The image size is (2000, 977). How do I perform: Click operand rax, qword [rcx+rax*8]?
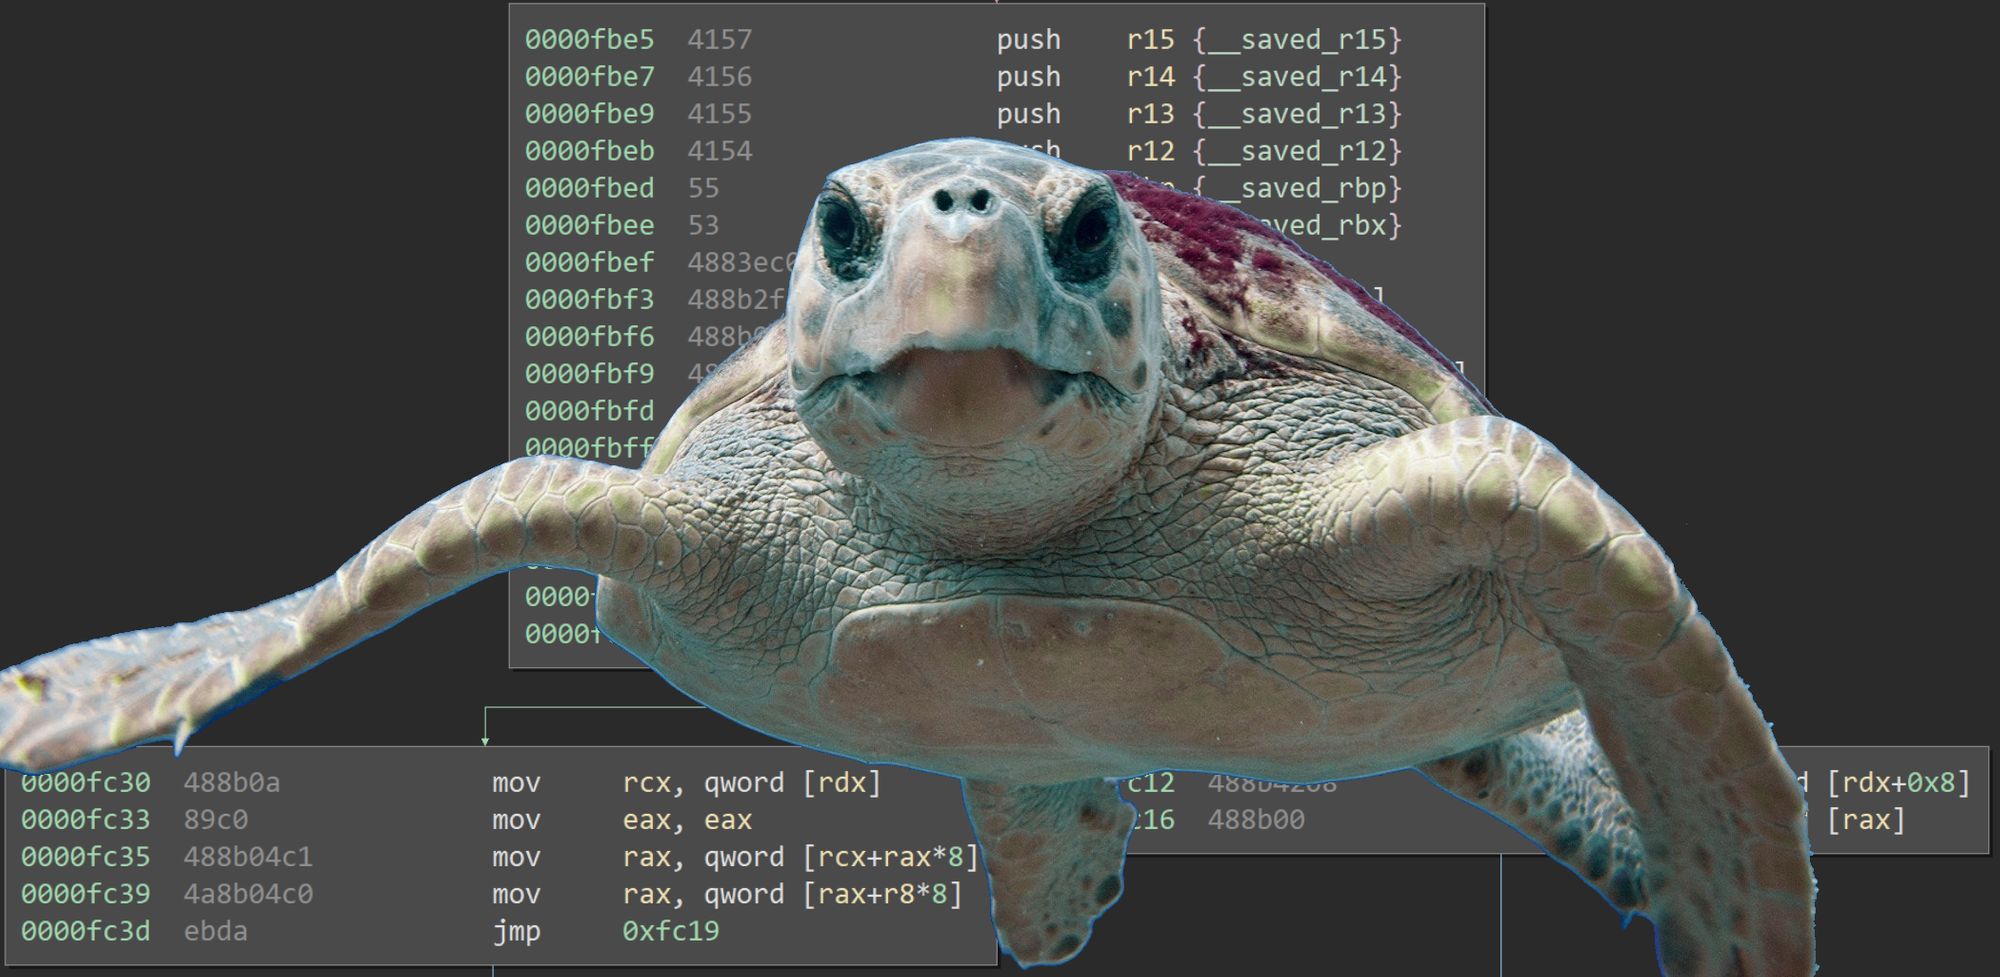[800, 857]
